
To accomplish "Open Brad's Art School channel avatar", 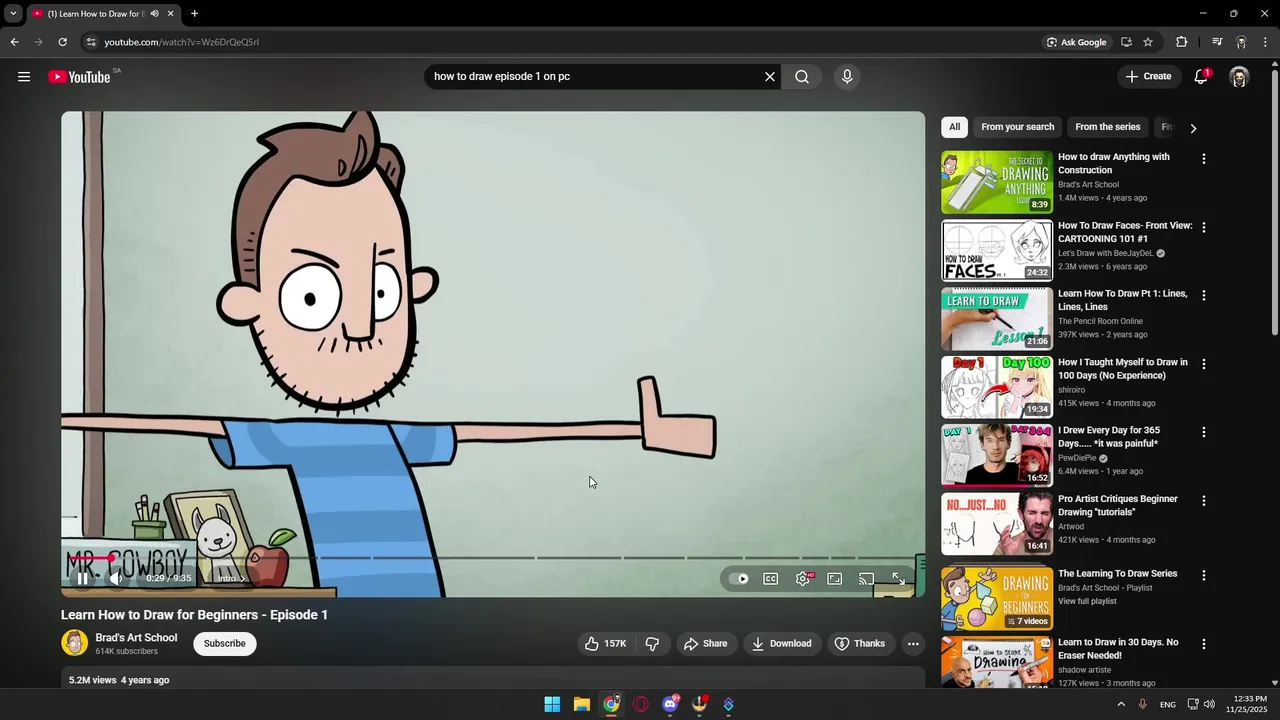I will [x=74, y=643].
